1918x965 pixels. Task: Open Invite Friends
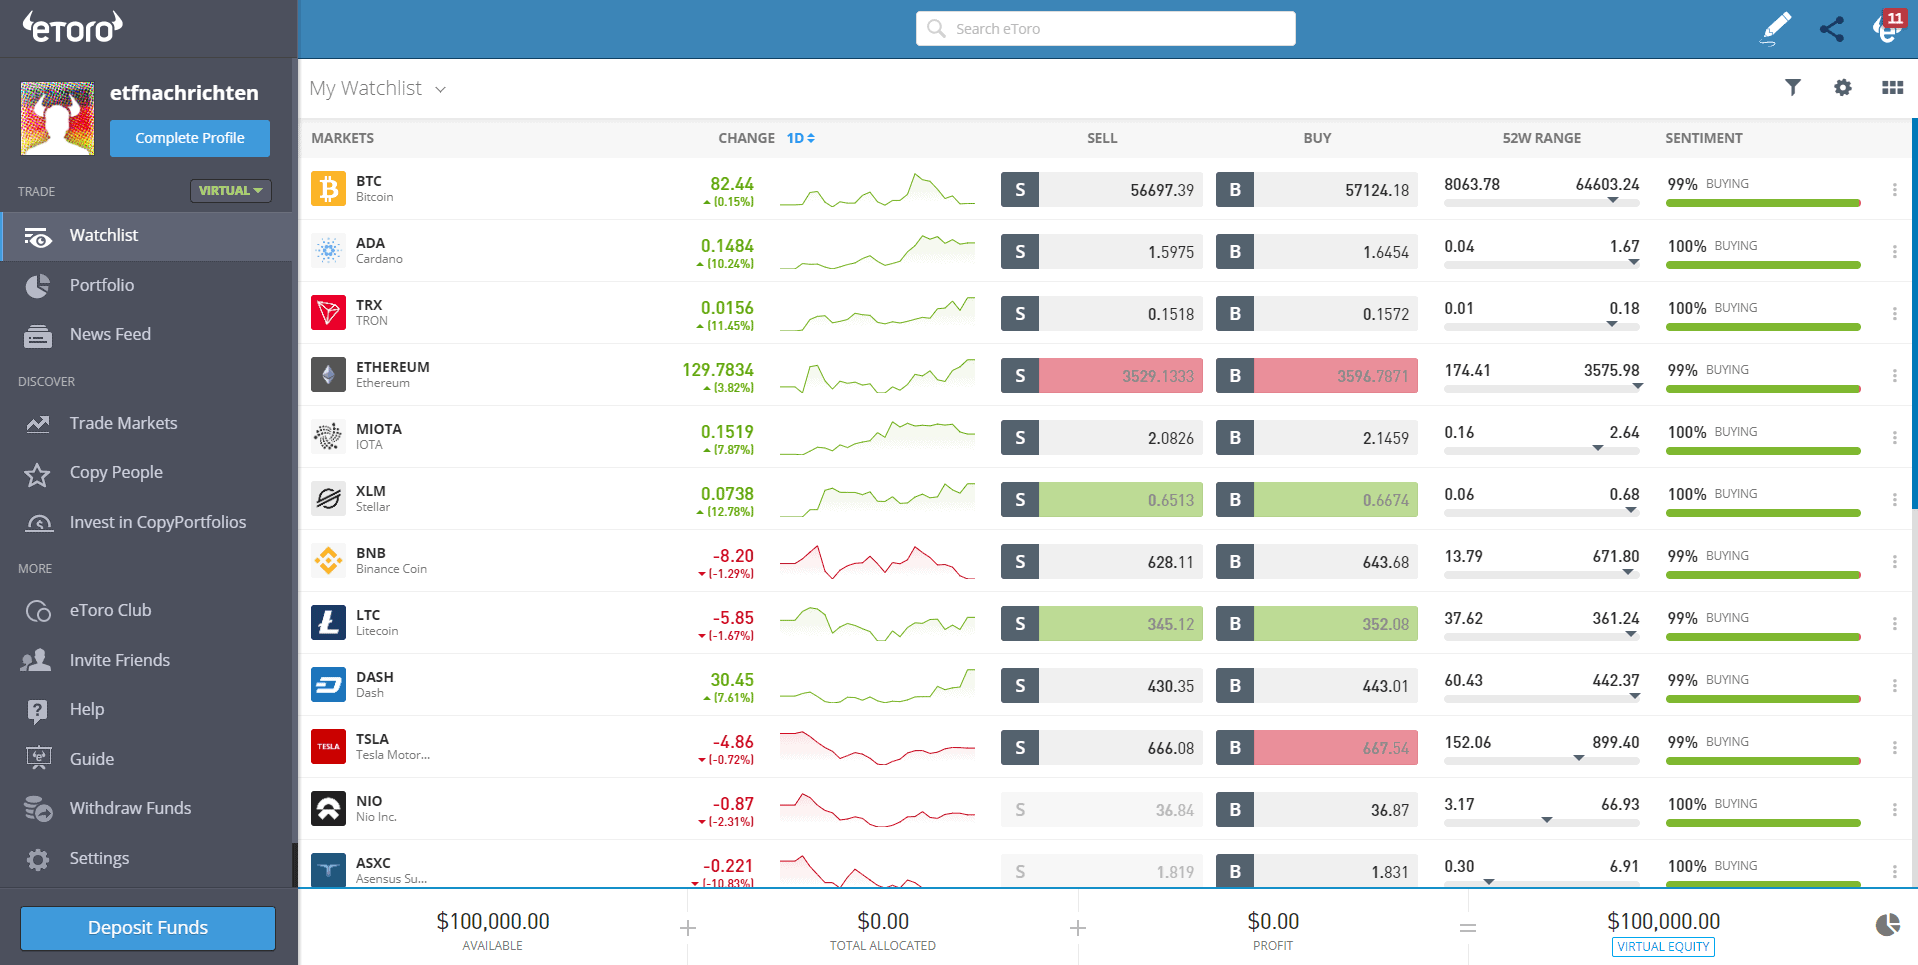click(x=148, y=660)
